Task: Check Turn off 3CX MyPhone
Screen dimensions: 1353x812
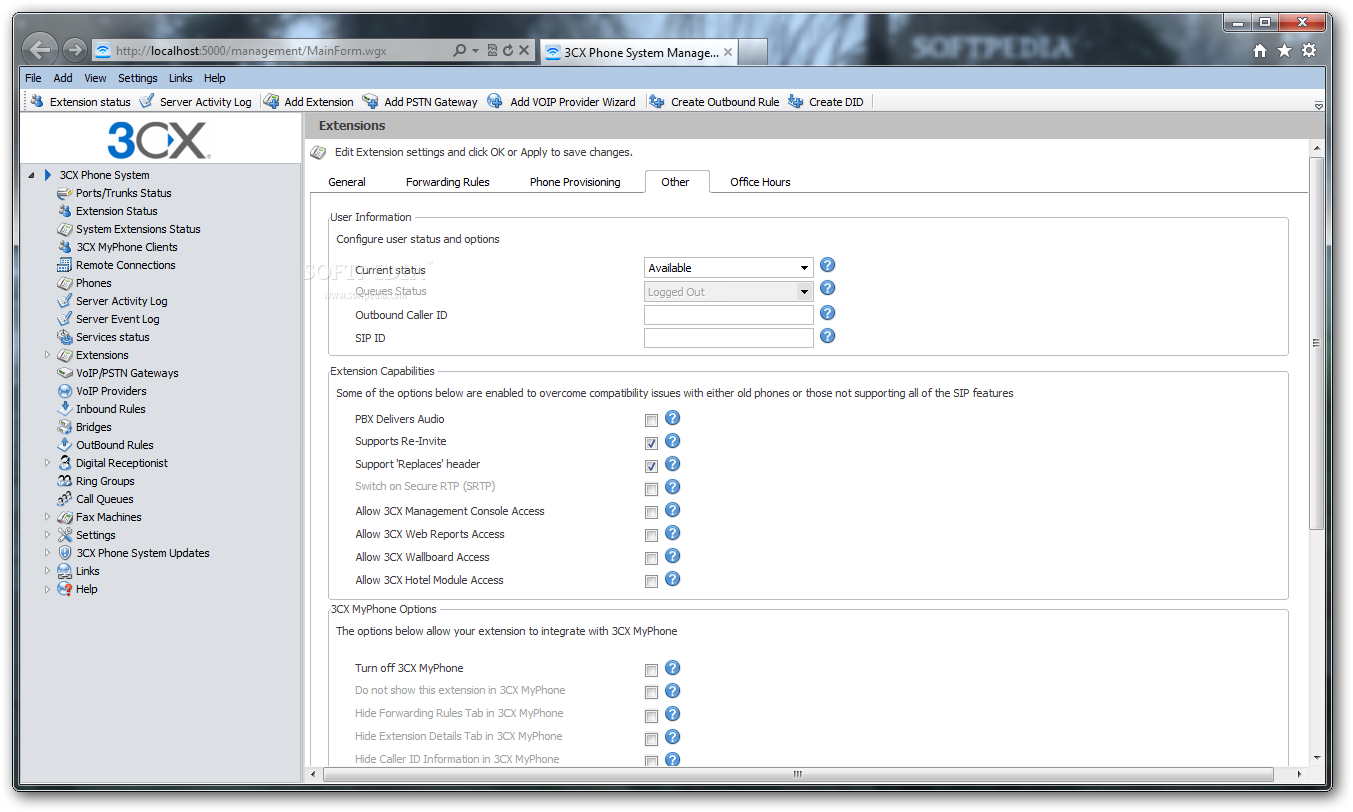Action: [651, 670]
